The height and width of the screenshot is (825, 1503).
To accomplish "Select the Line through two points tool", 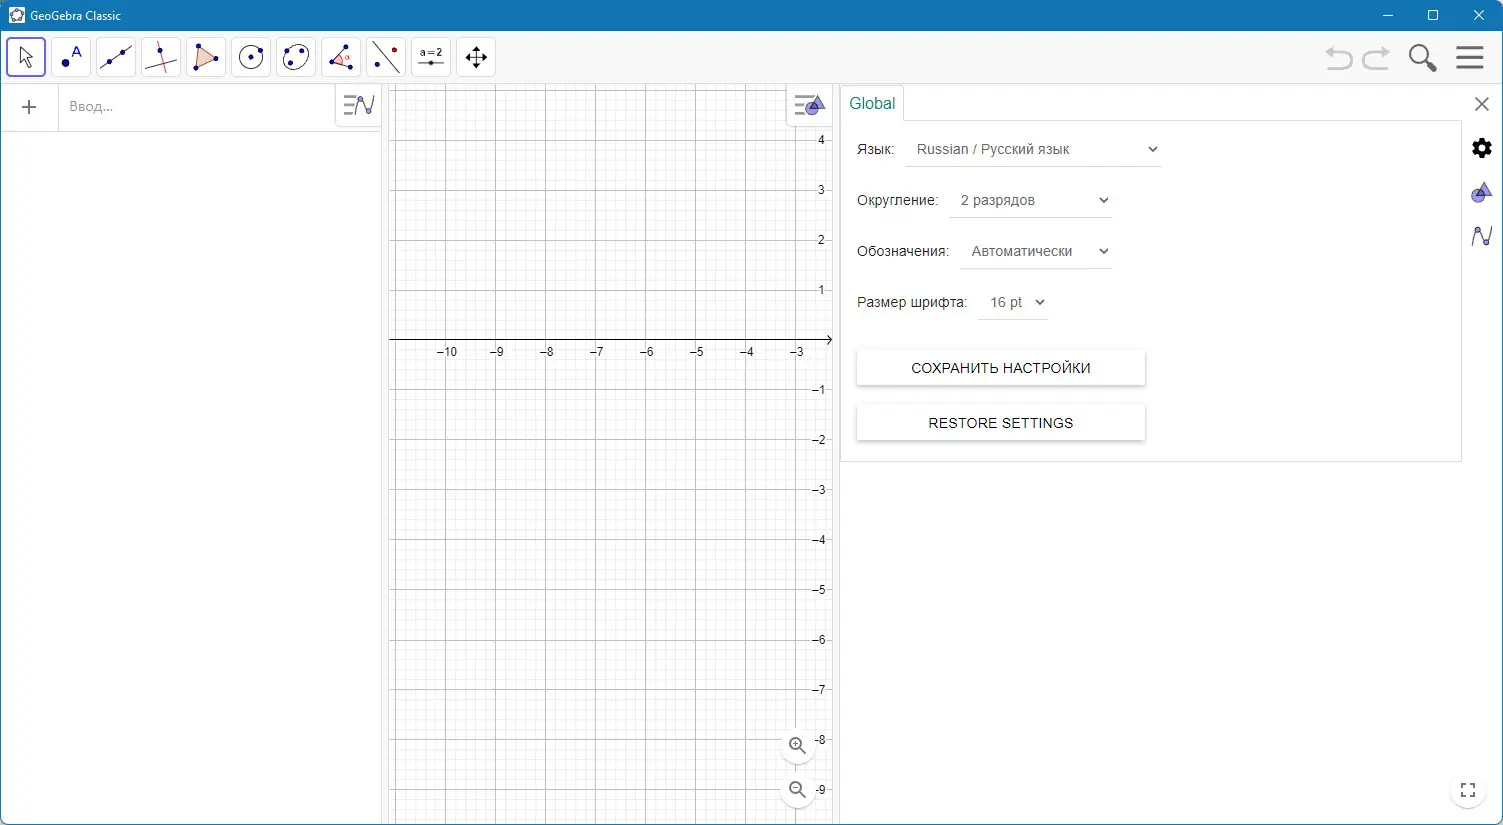I will click(116, 57).
